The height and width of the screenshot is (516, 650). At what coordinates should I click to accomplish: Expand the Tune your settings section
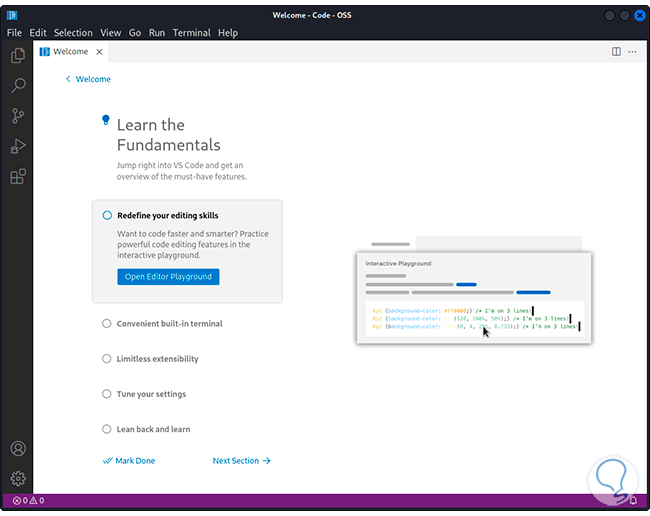pyautogui.click(x=151, y=394)
